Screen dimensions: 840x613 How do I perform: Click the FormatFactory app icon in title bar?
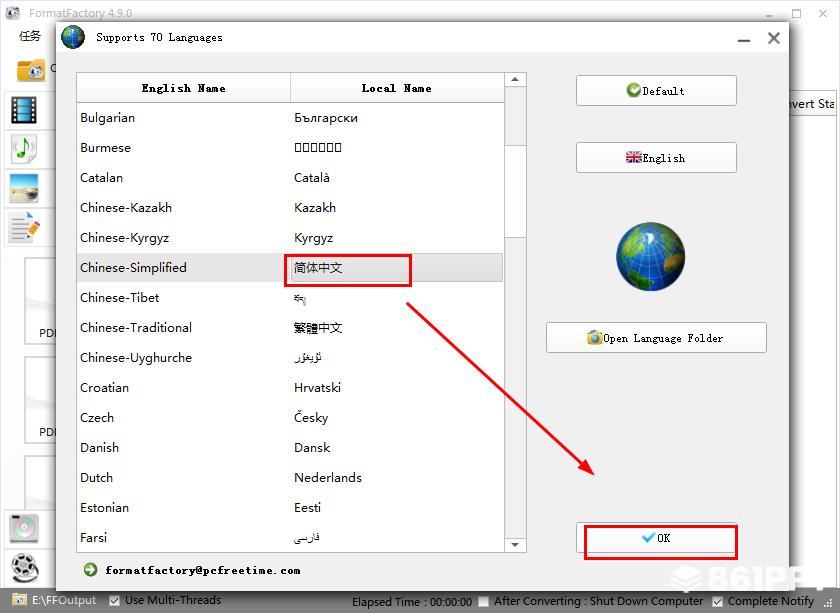[x=13, y=12]
